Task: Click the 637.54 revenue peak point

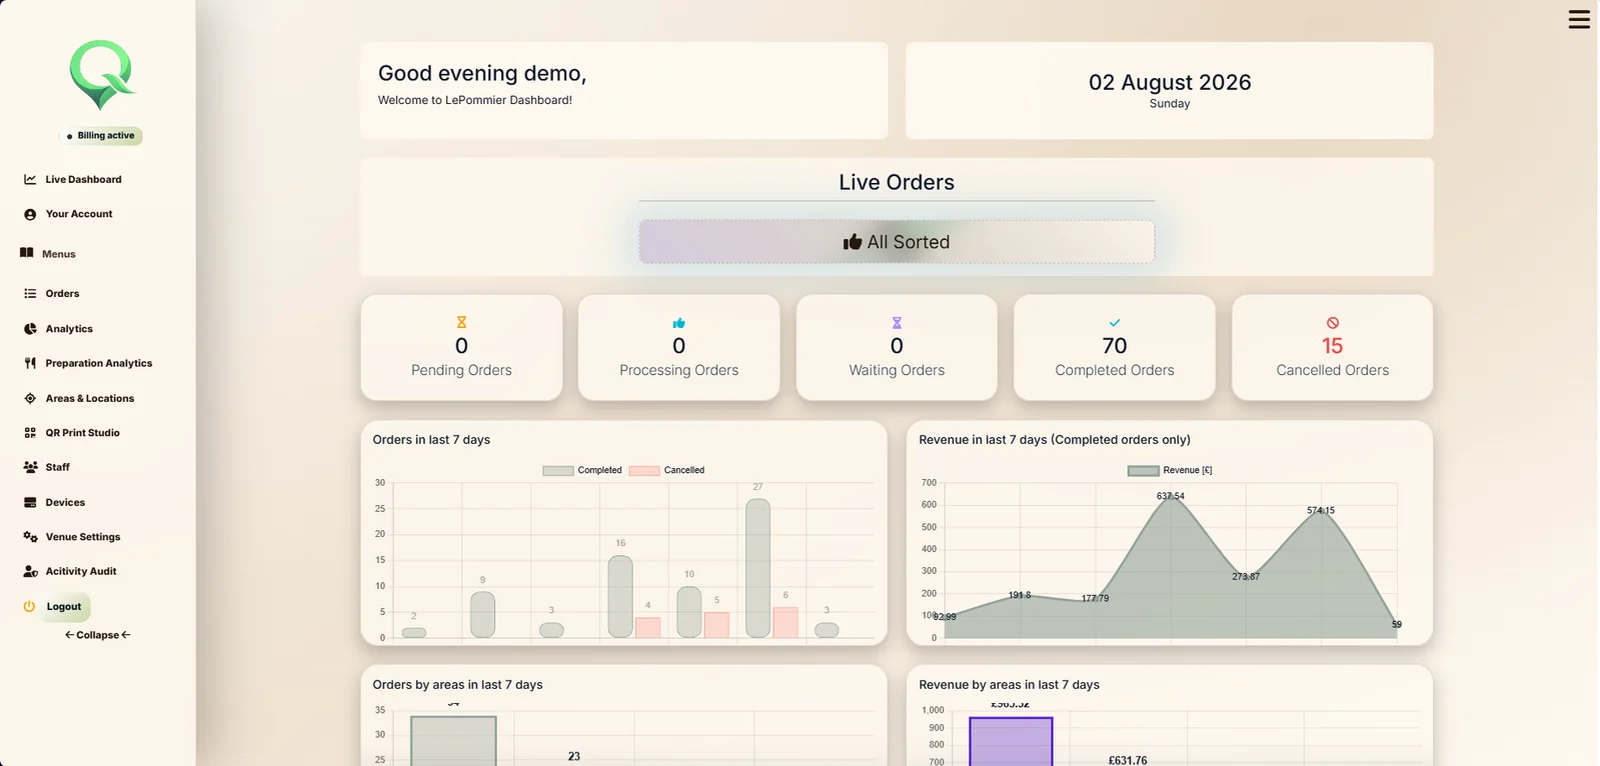Action: [x=1170, y=496]
